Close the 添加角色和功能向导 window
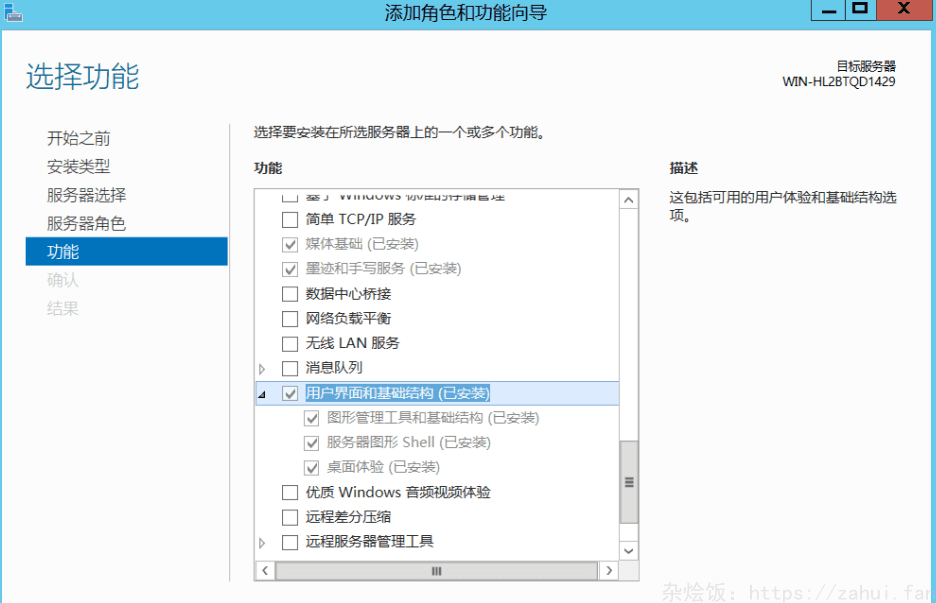Viewport: 936px width, 603px height. click(x=904, y=10)
